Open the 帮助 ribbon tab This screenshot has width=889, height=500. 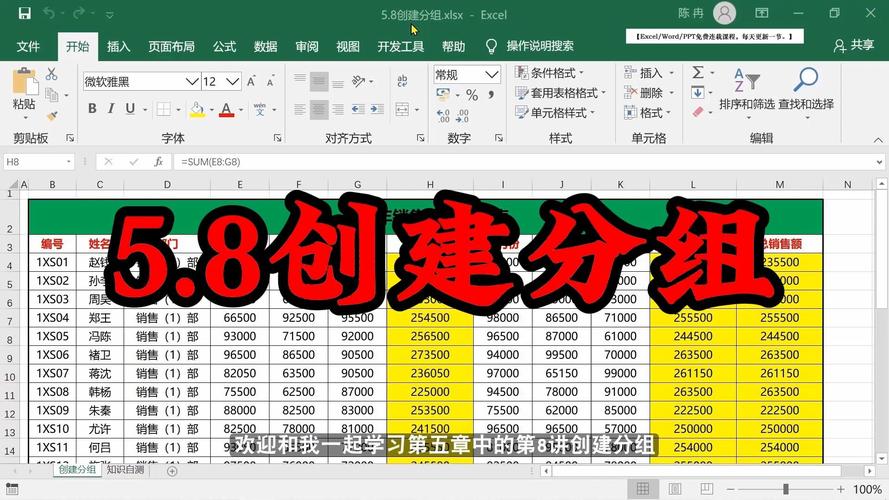pyautogui.click(x=454, y=46)
